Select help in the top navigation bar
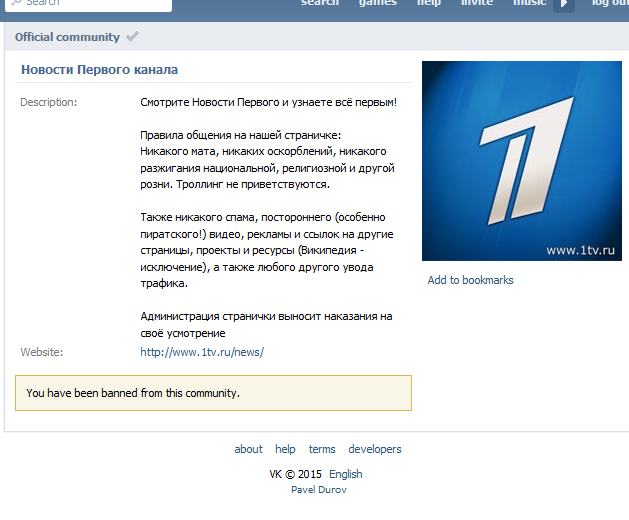This screenshot has height=520, width=629. [x=429, y=3]
